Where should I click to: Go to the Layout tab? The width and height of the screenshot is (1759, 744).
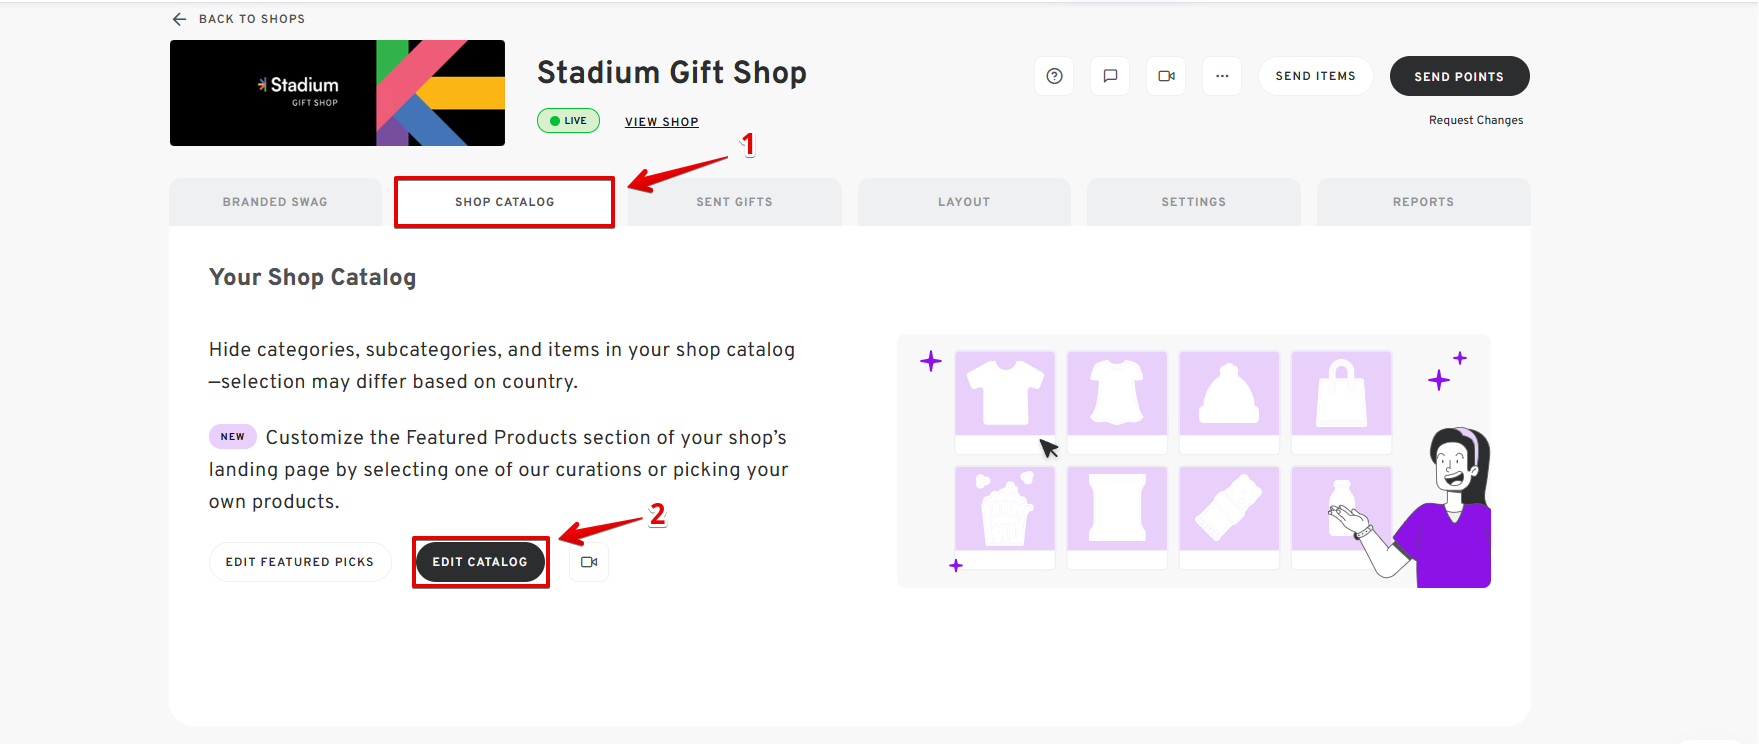964,202
